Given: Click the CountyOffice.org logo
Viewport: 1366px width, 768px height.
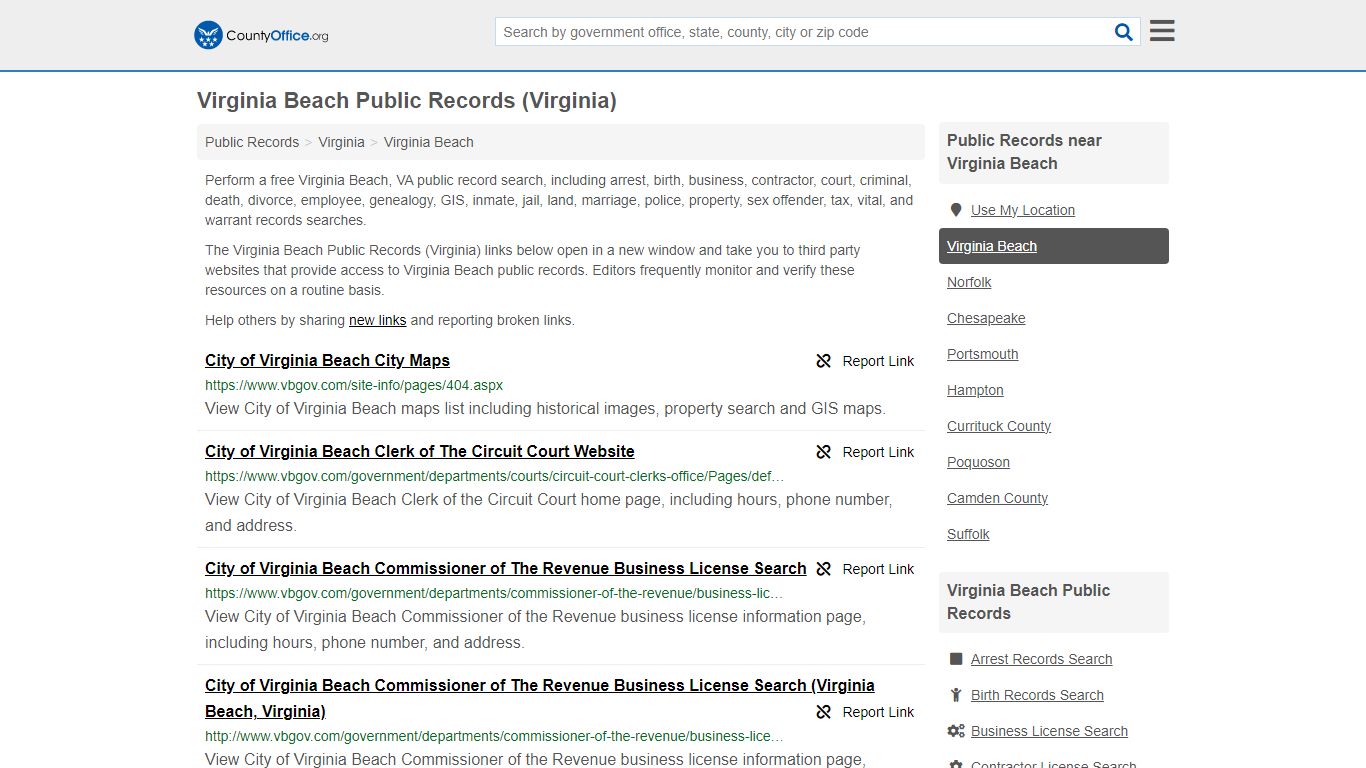Looking at the screenshot, I should click(261, 35).
